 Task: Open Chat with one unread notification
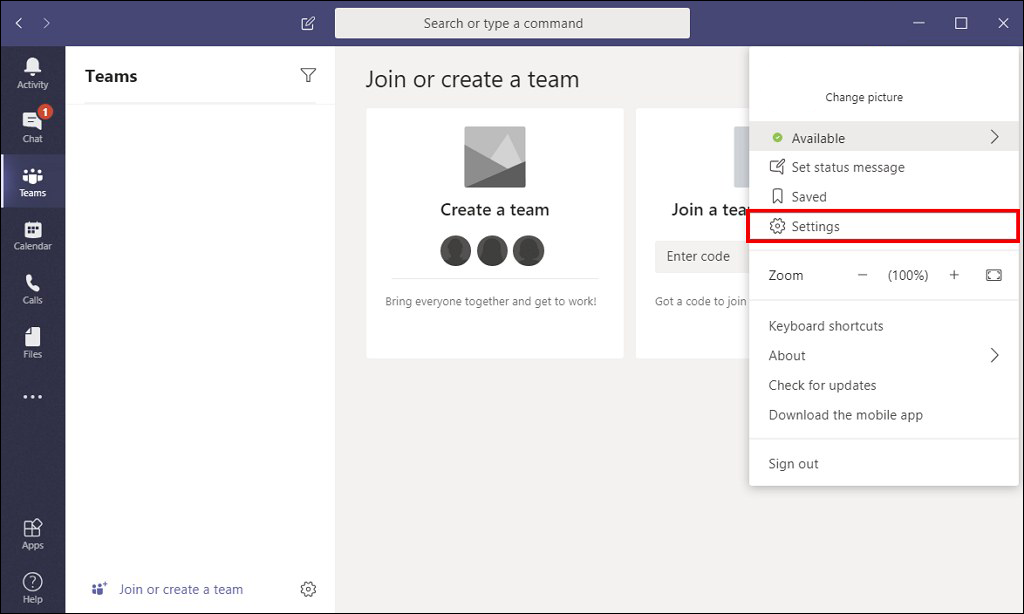coord(33,127)
